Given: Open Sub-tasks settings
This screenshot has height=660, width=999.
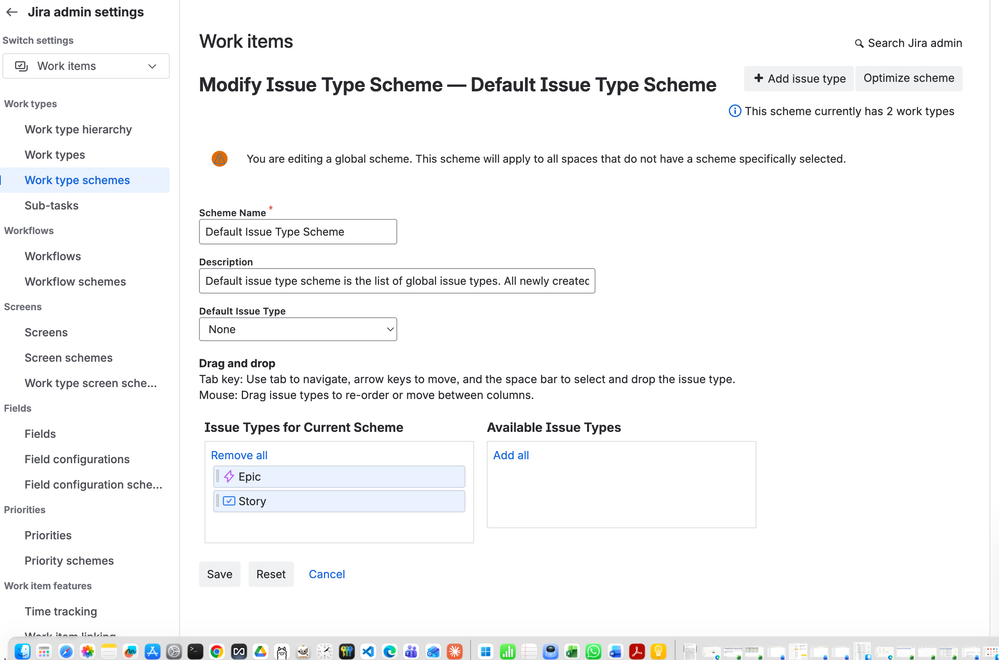Looking at the screenshot, I should (52, 206).
